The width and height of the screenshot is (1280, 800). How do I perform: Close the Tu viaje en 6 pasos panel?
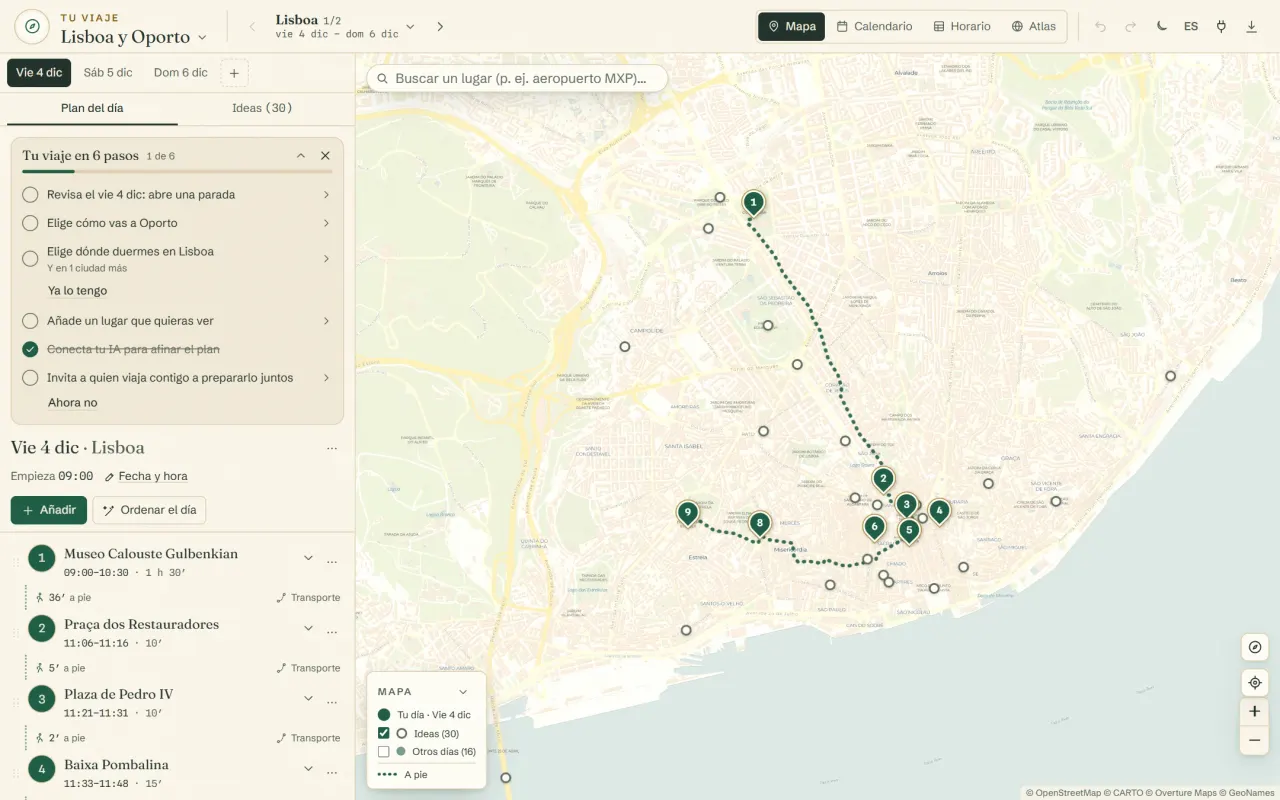[x=325, y=156]
